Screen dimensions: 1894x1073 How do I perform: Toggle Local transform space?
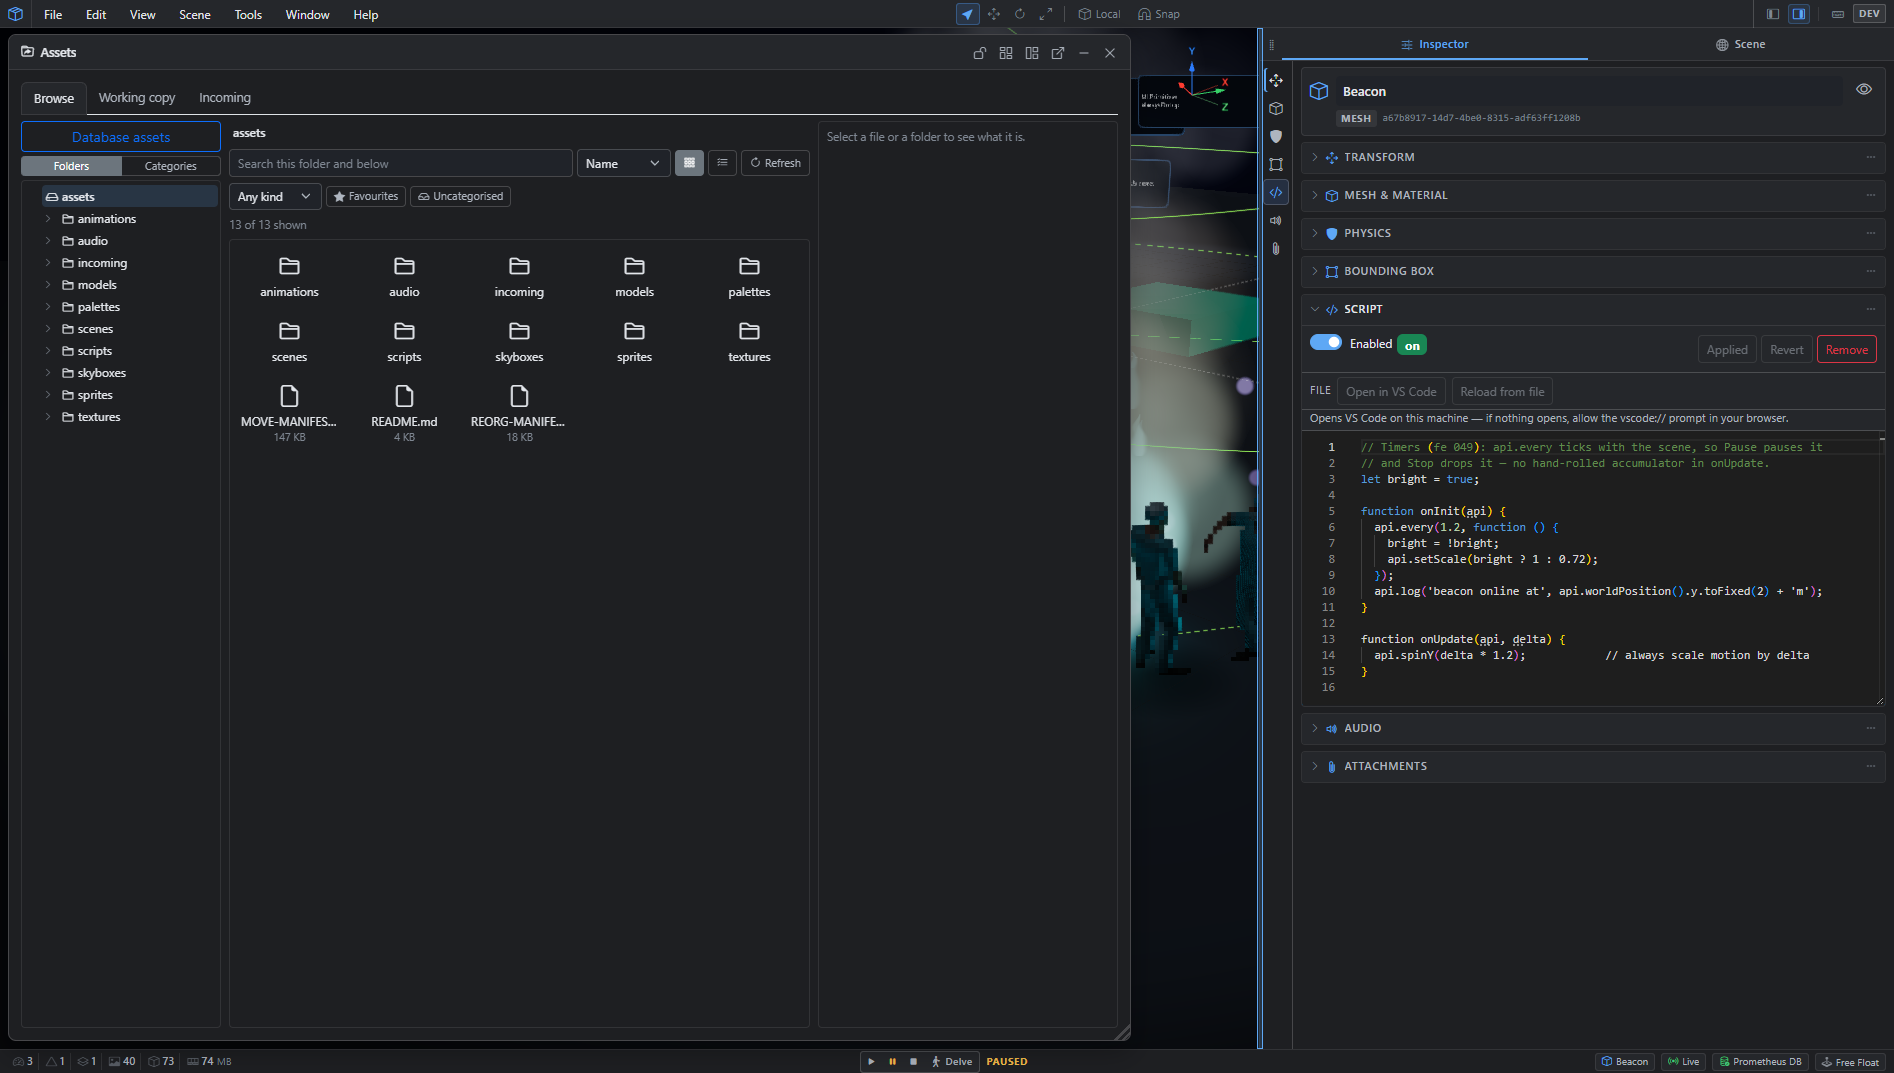pyautogui.click(x=1099, y=14)
